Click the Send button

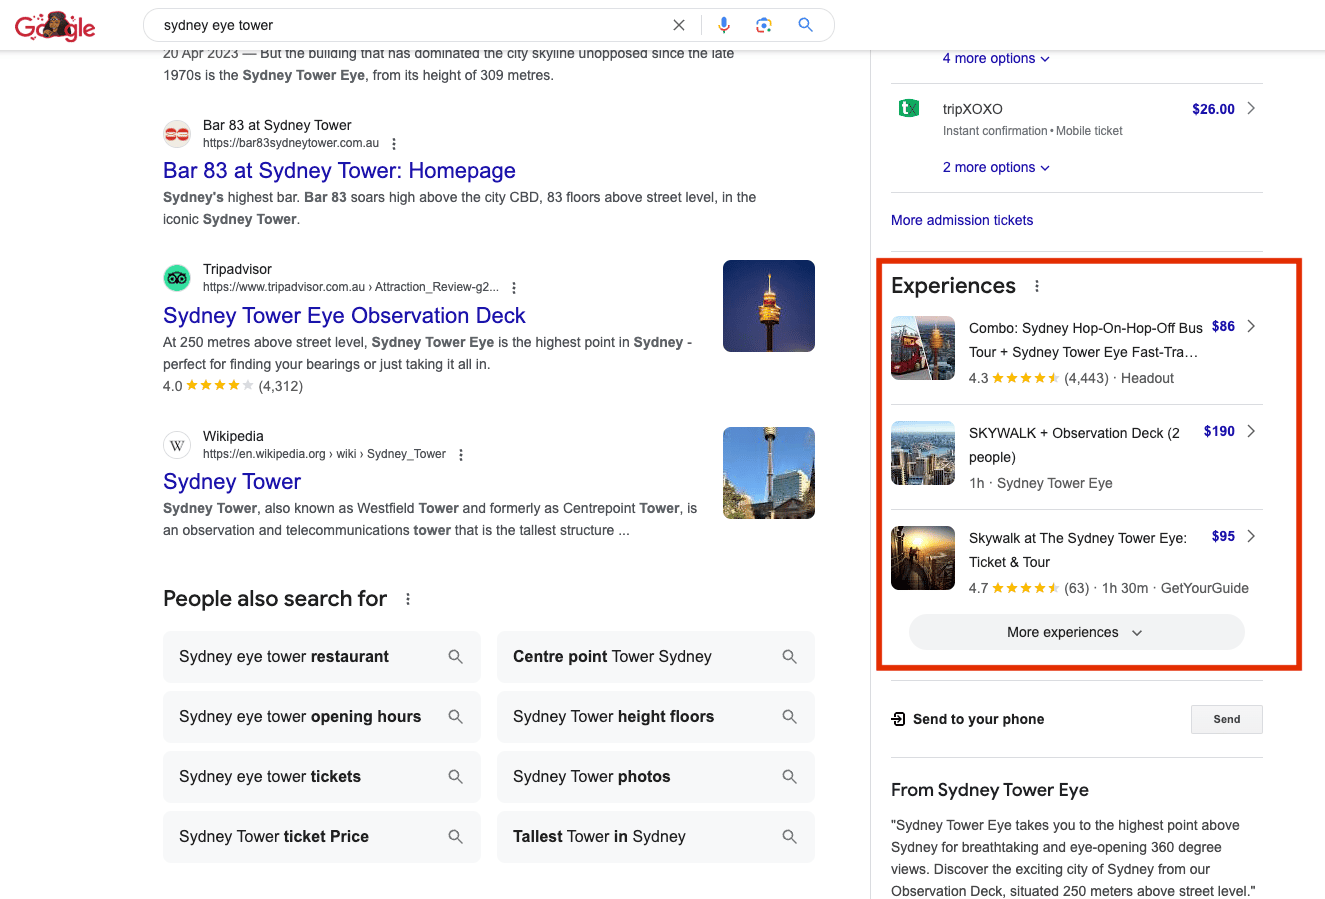pos(1226,719)
